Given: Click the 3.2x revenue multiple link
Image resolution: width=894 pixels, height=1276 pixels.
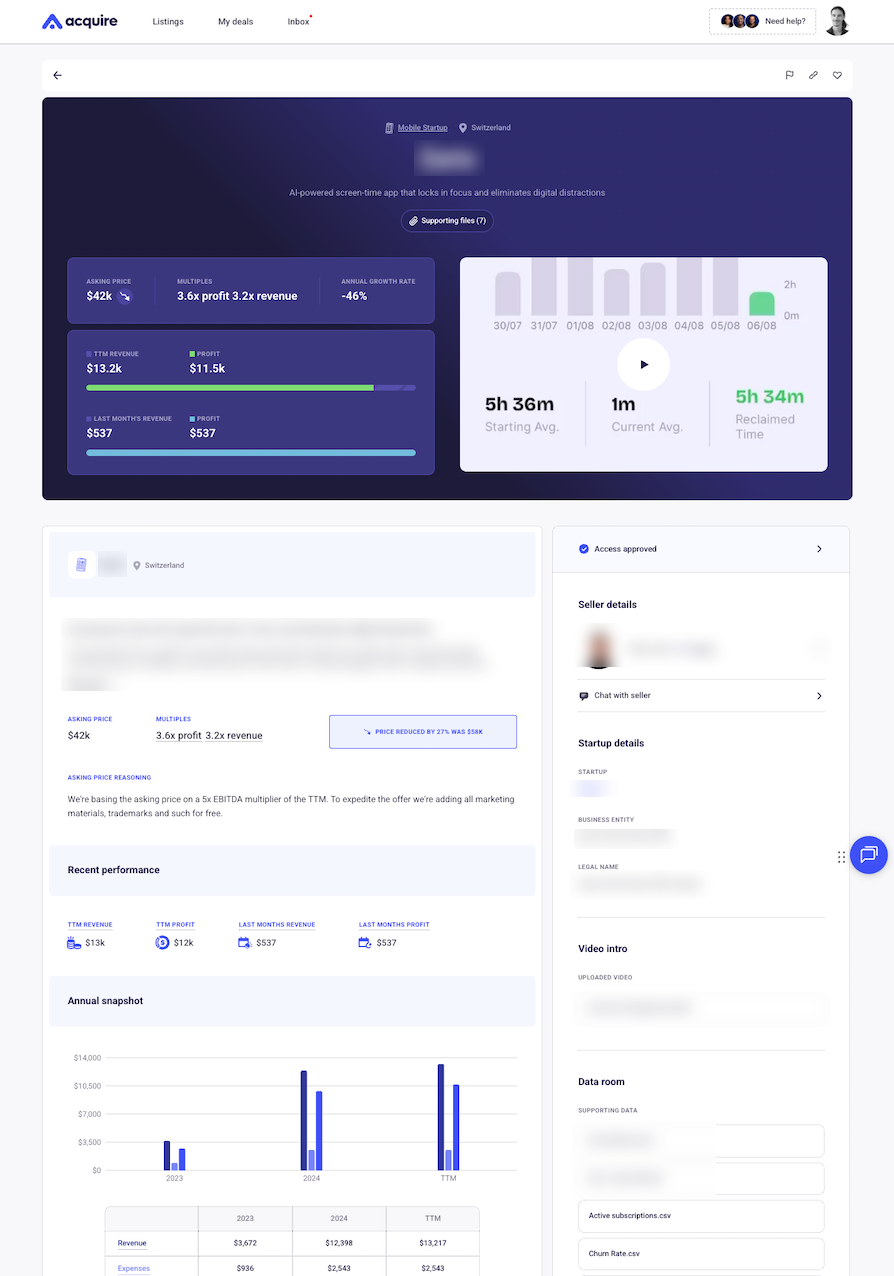Looking at the screenshot, I should [x=234, y=736].
